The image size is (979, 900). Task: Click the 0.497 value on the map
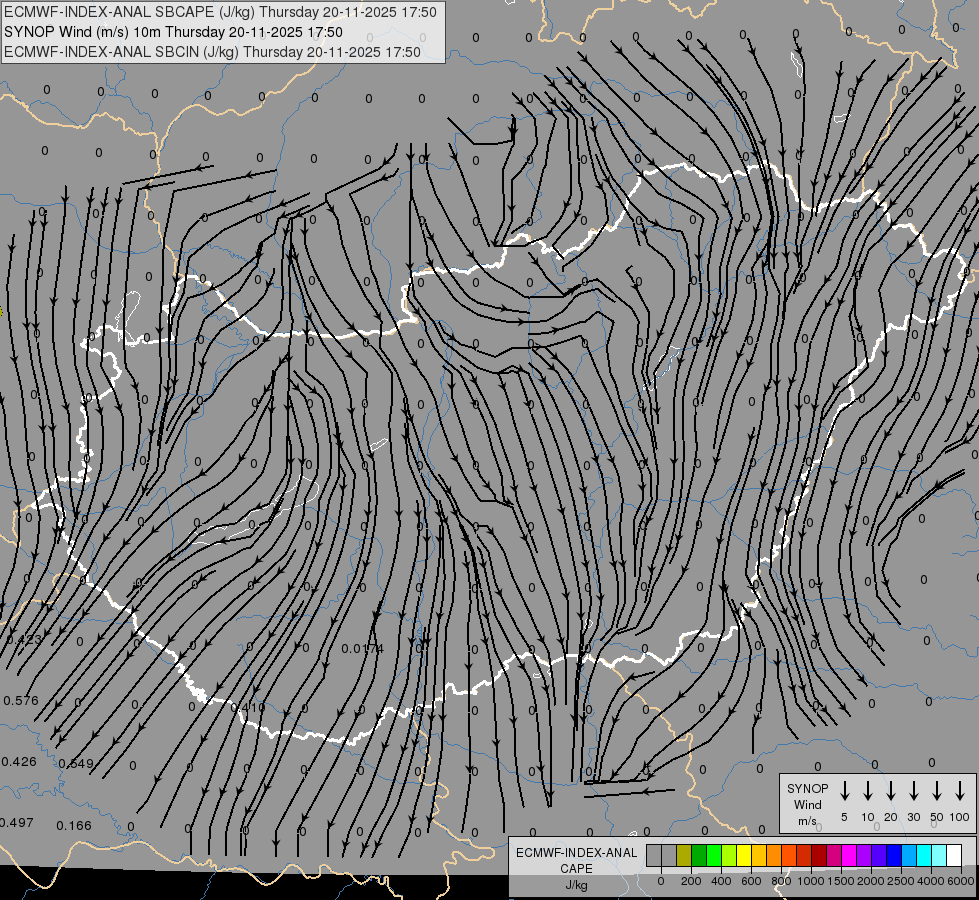(17, 823)
